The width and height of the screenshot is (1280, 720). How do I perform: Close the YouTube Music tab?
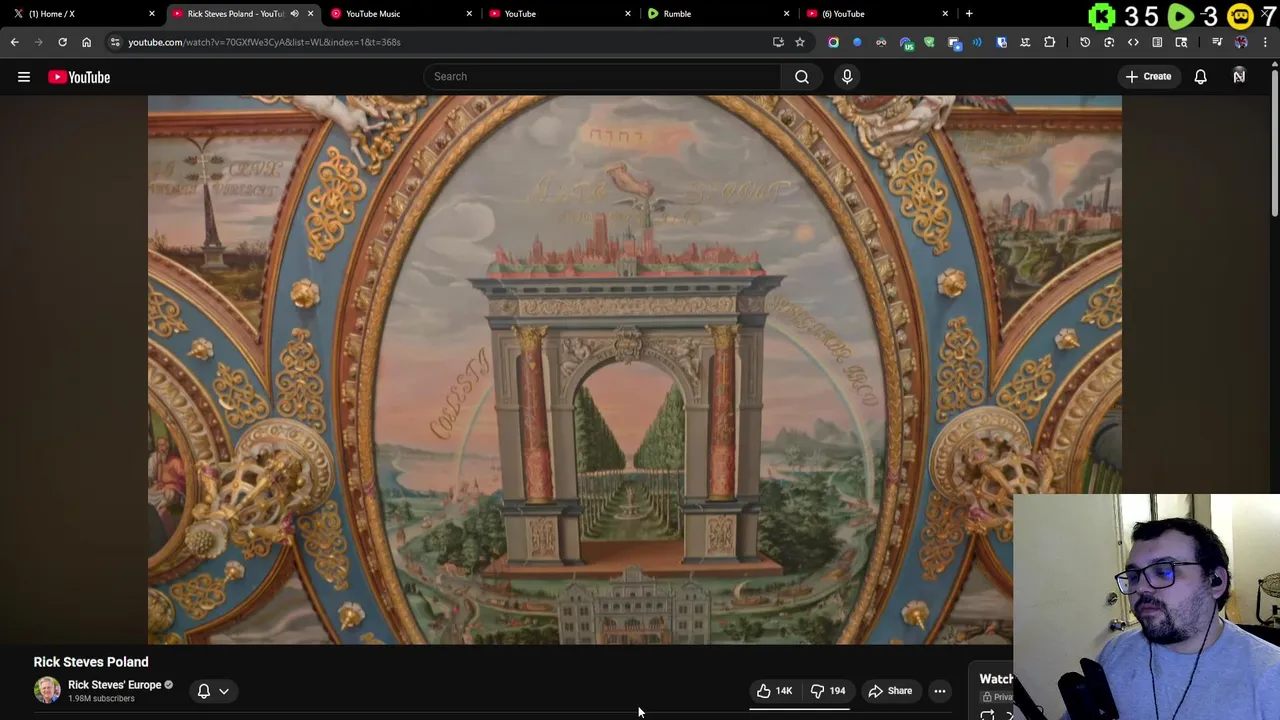[x=469, y=14]
